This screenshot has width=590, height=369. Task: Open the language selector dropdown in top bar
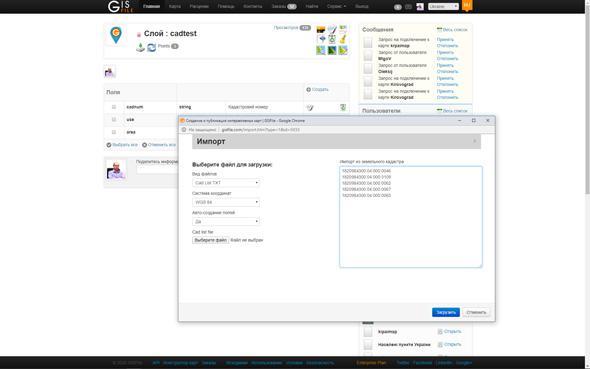coord(443,6)
